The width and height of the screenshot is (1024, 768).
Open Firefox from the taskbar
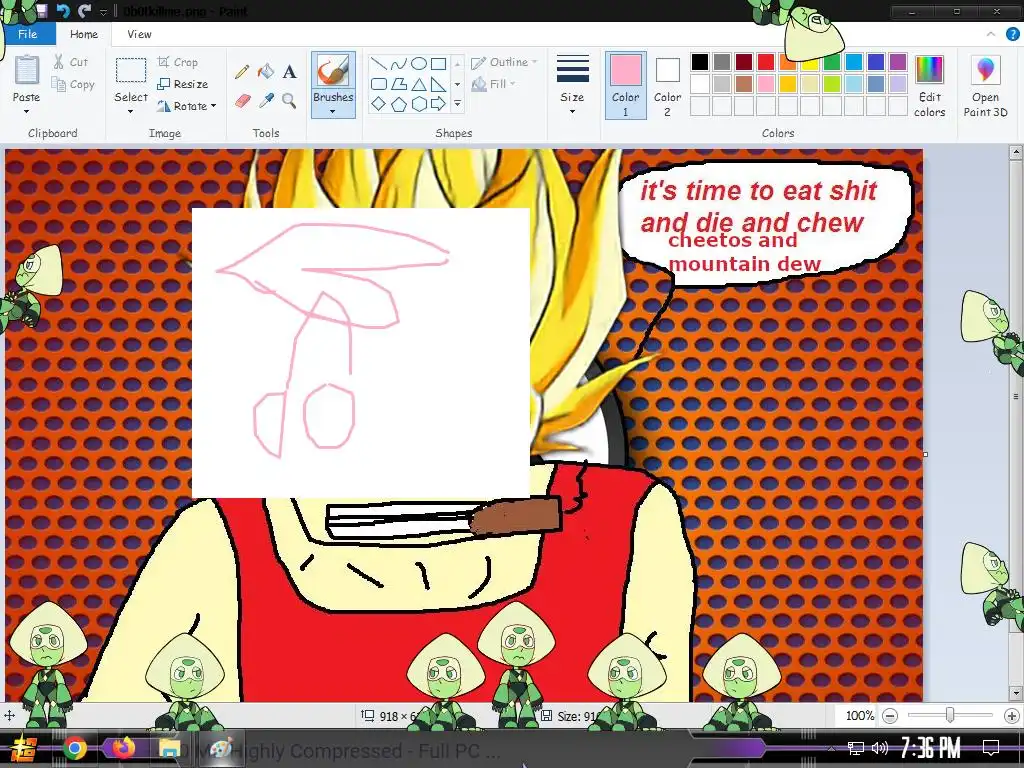[x=123, y=748]
